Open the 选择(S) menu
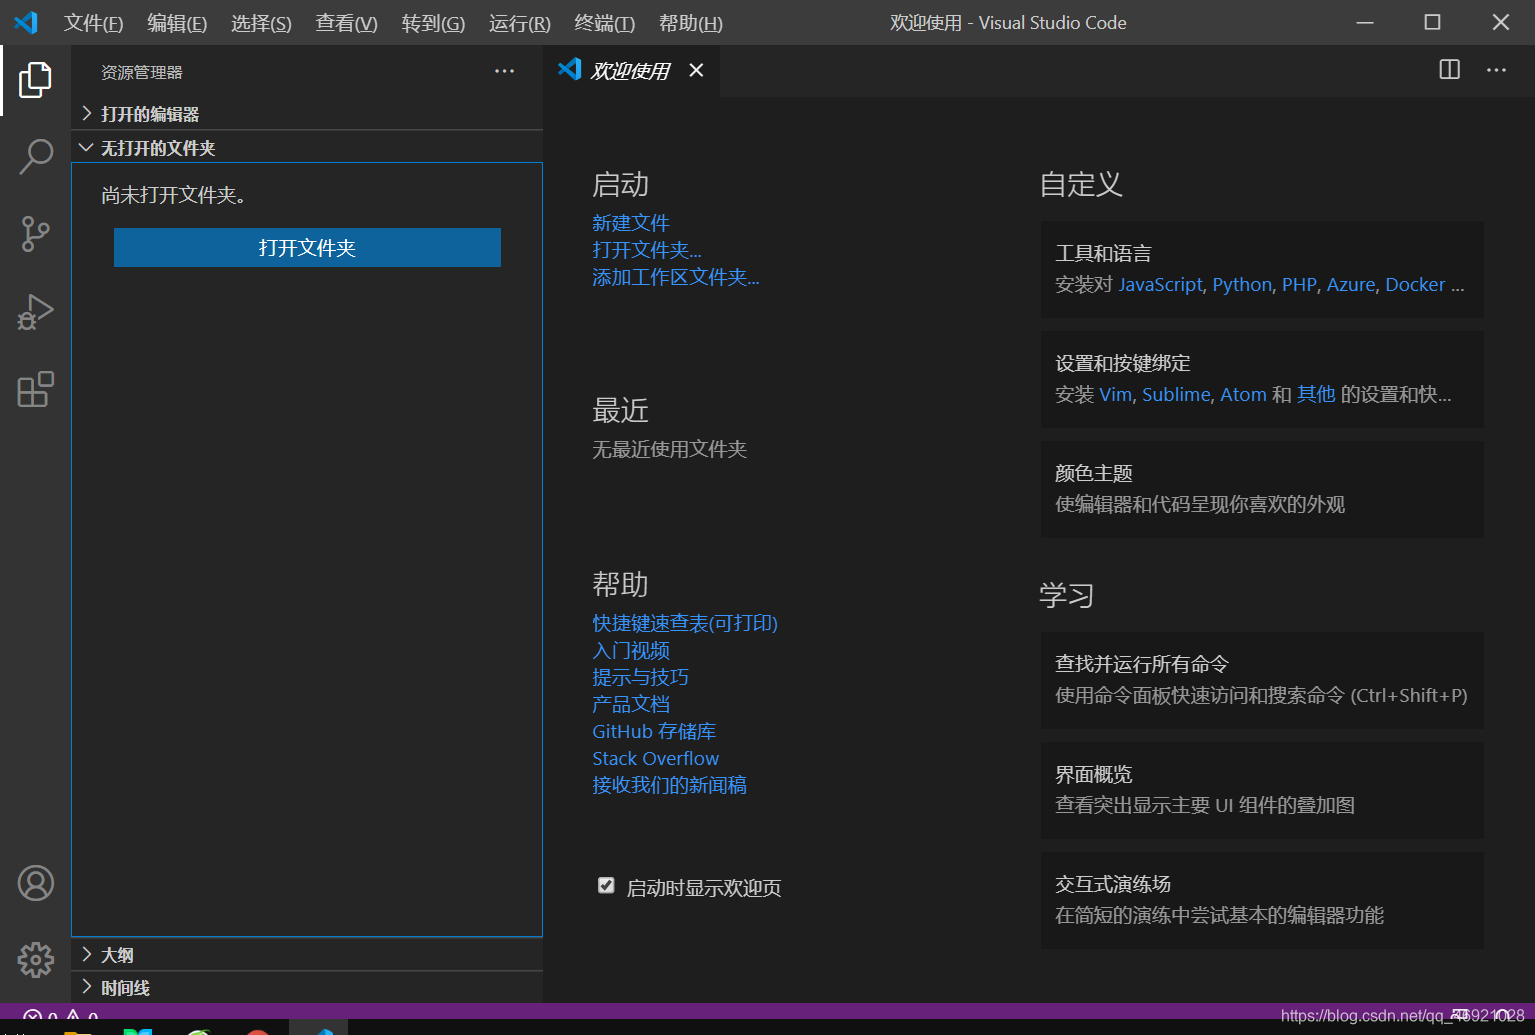 pos(261,23)
